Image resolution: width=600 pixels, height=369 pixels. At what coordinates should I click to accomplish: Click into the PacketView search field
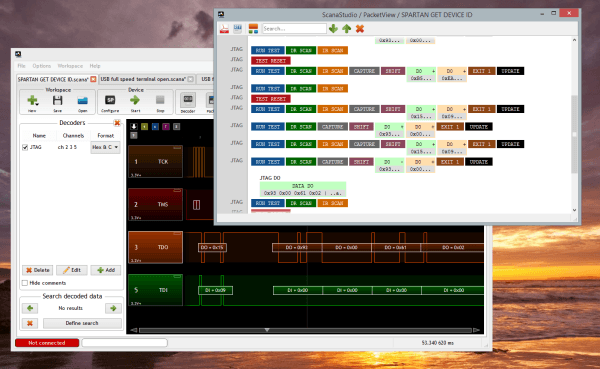pos(294,29)
